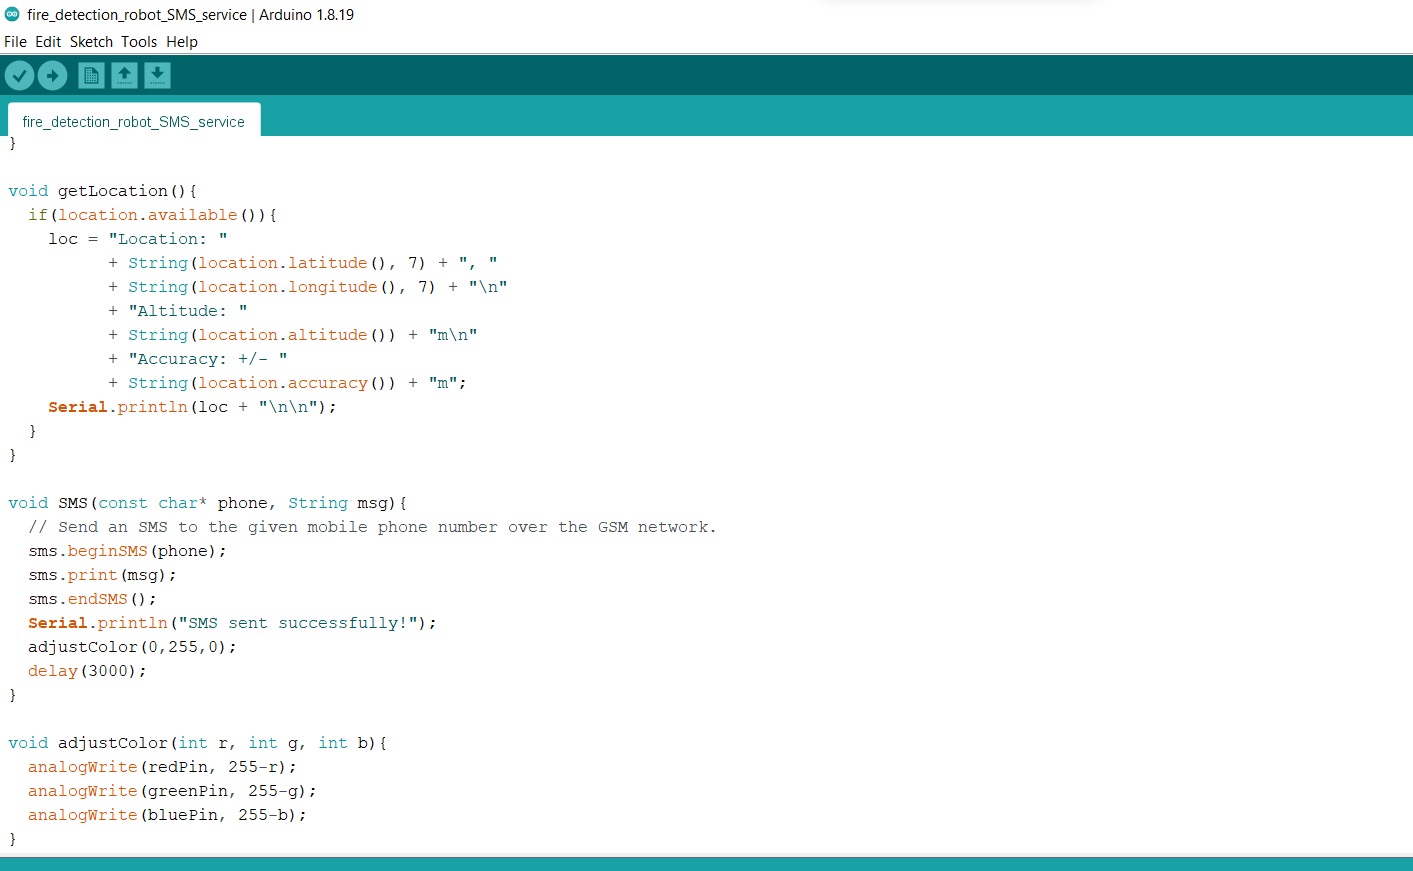Click the Serial.println(loc) line
The image size is (1413, 871).
tap(190, 406)
